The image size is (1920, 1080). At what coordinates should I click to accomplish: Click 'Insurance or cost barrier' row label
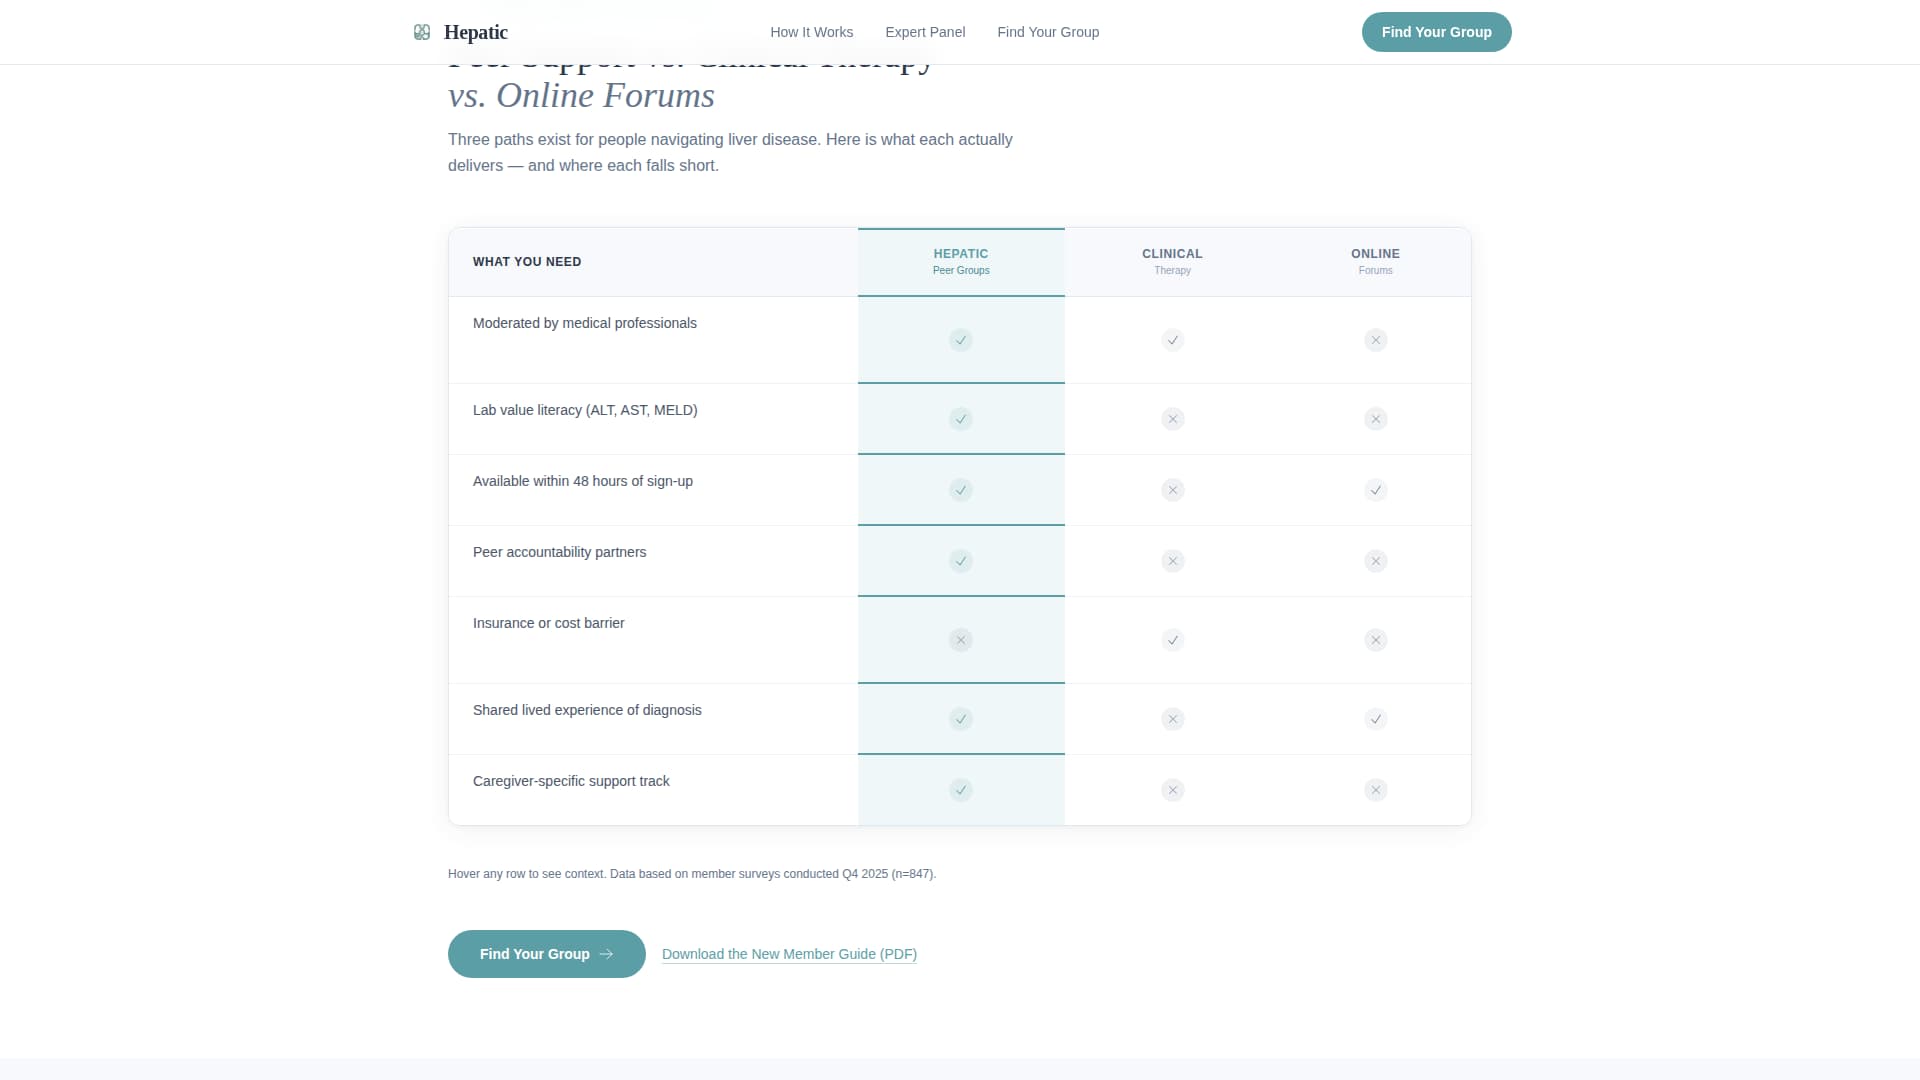[549, 623]
